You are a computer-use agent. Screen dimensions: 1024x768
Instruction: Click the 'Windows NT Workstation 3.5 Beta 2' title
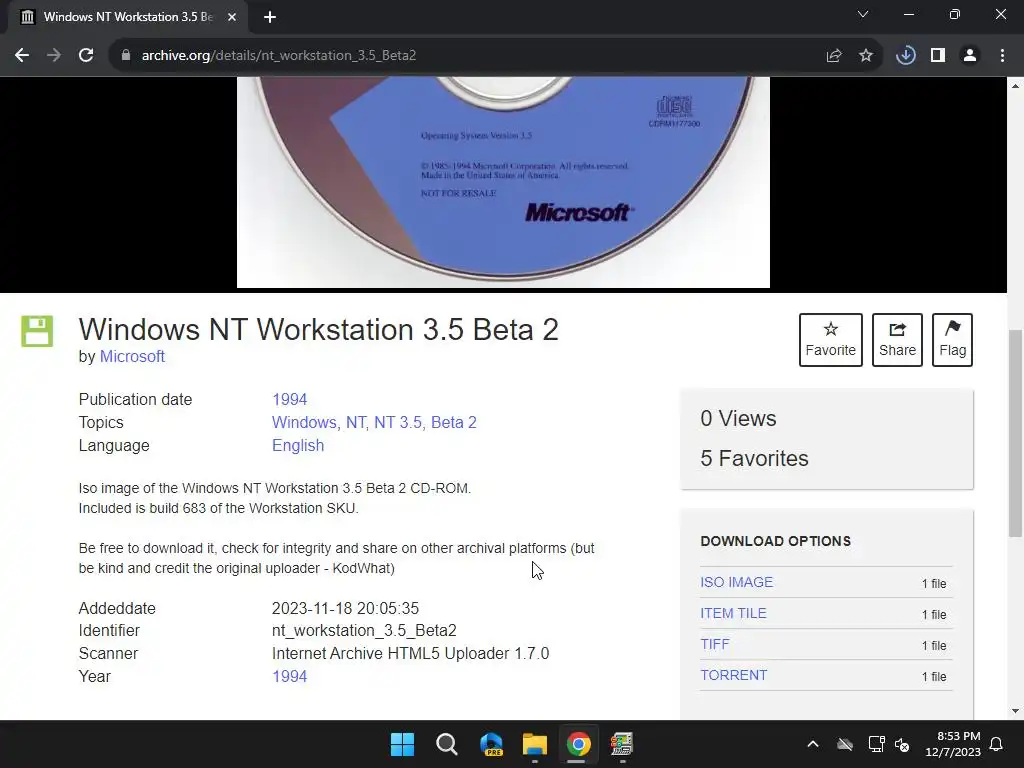(319, 329)
